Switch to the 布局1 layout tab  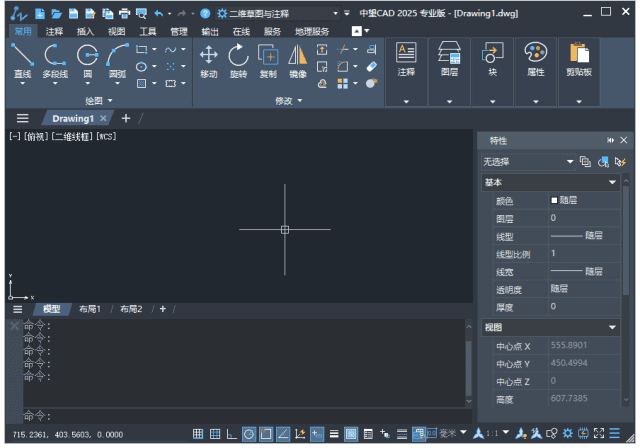click(90, 309)
